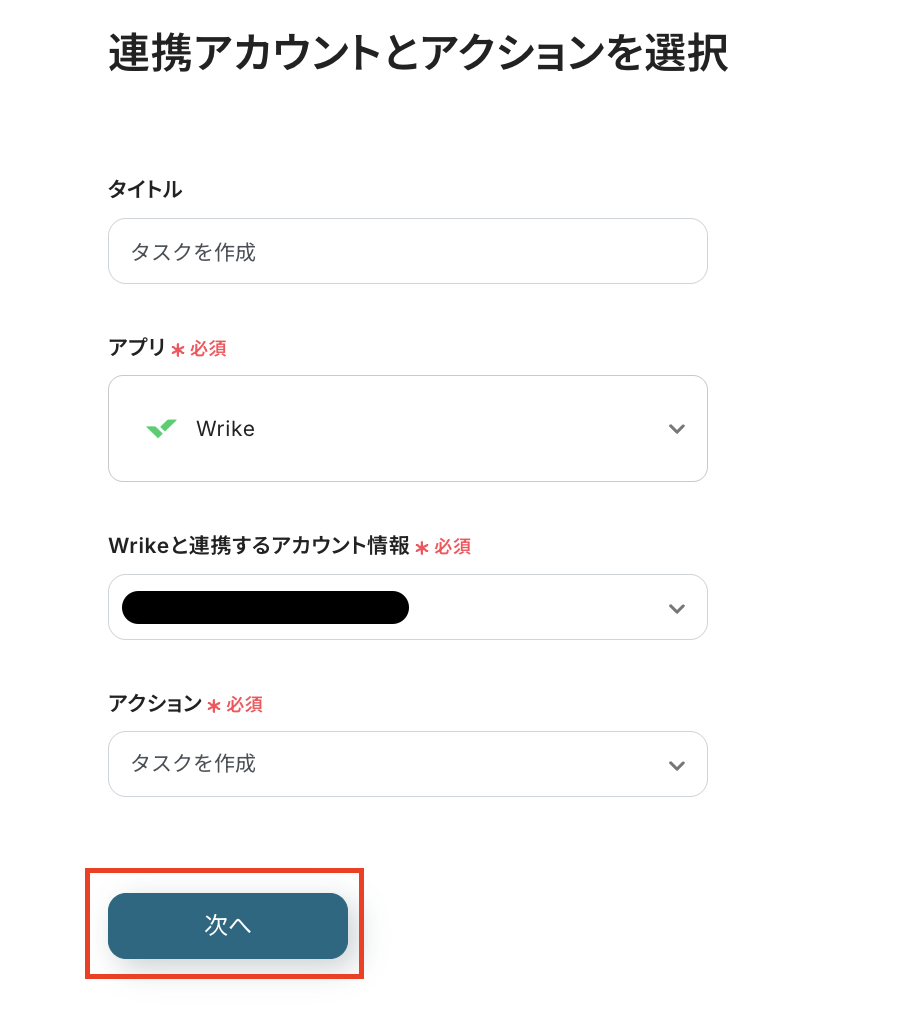The image size is (912, 1012).
Task: Click the 必須 tag beside アカウント情報
Action: 452,547
